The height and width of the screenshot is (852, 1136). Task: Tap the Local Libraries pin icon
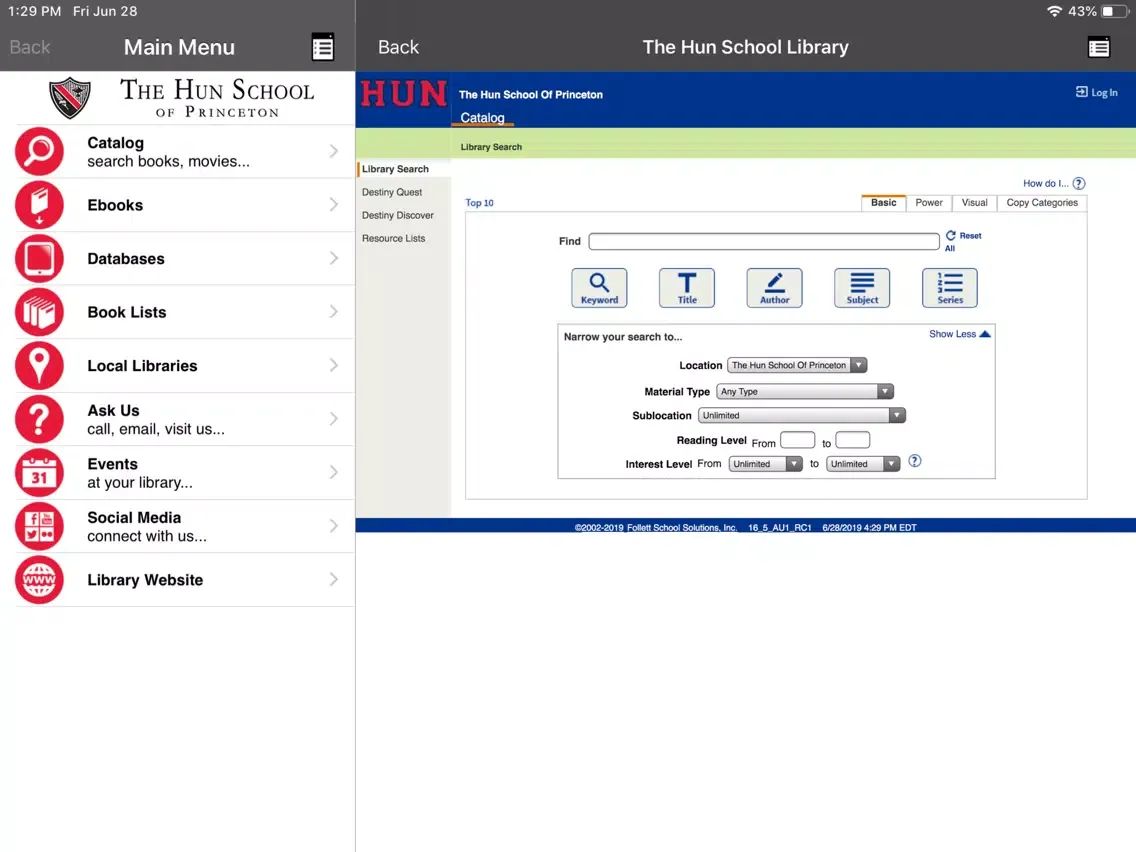coord(39,366)
